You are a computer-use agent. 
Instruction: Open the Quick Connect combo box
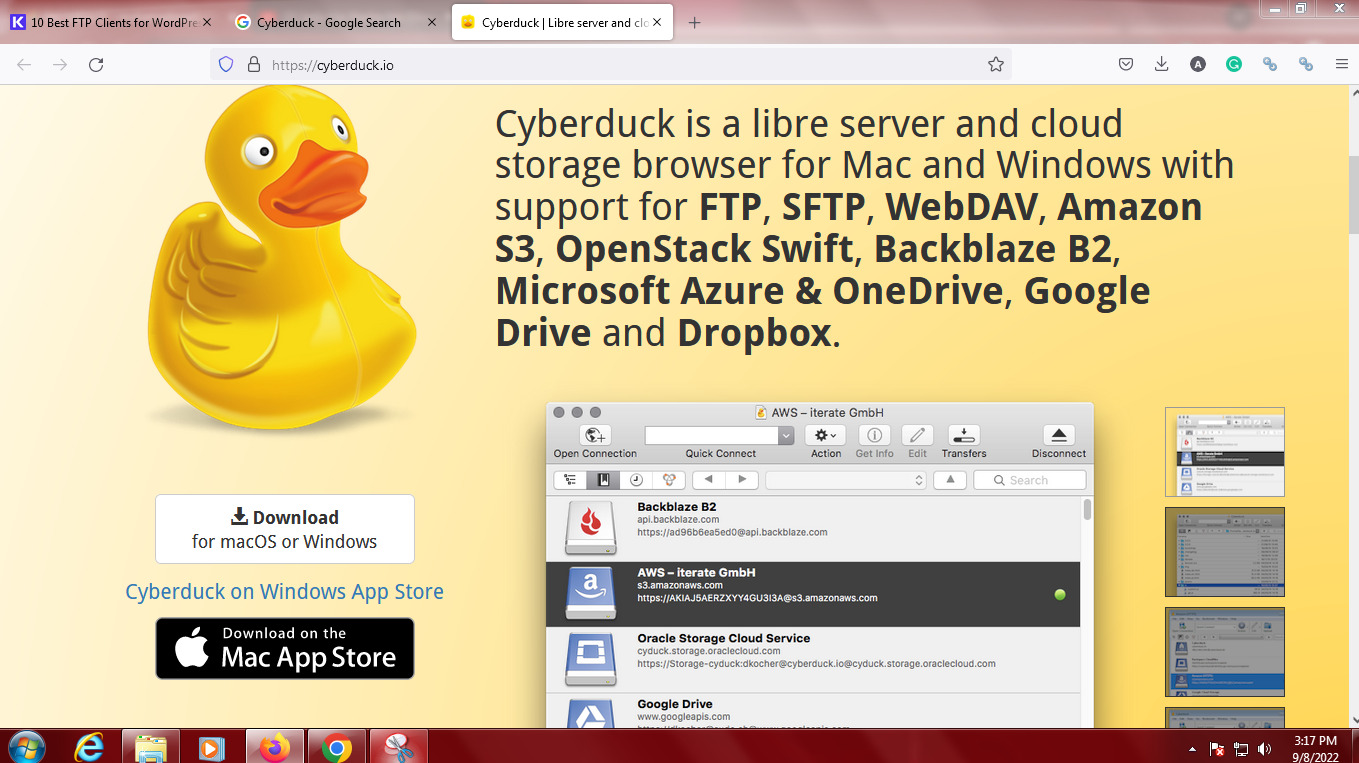720,435
